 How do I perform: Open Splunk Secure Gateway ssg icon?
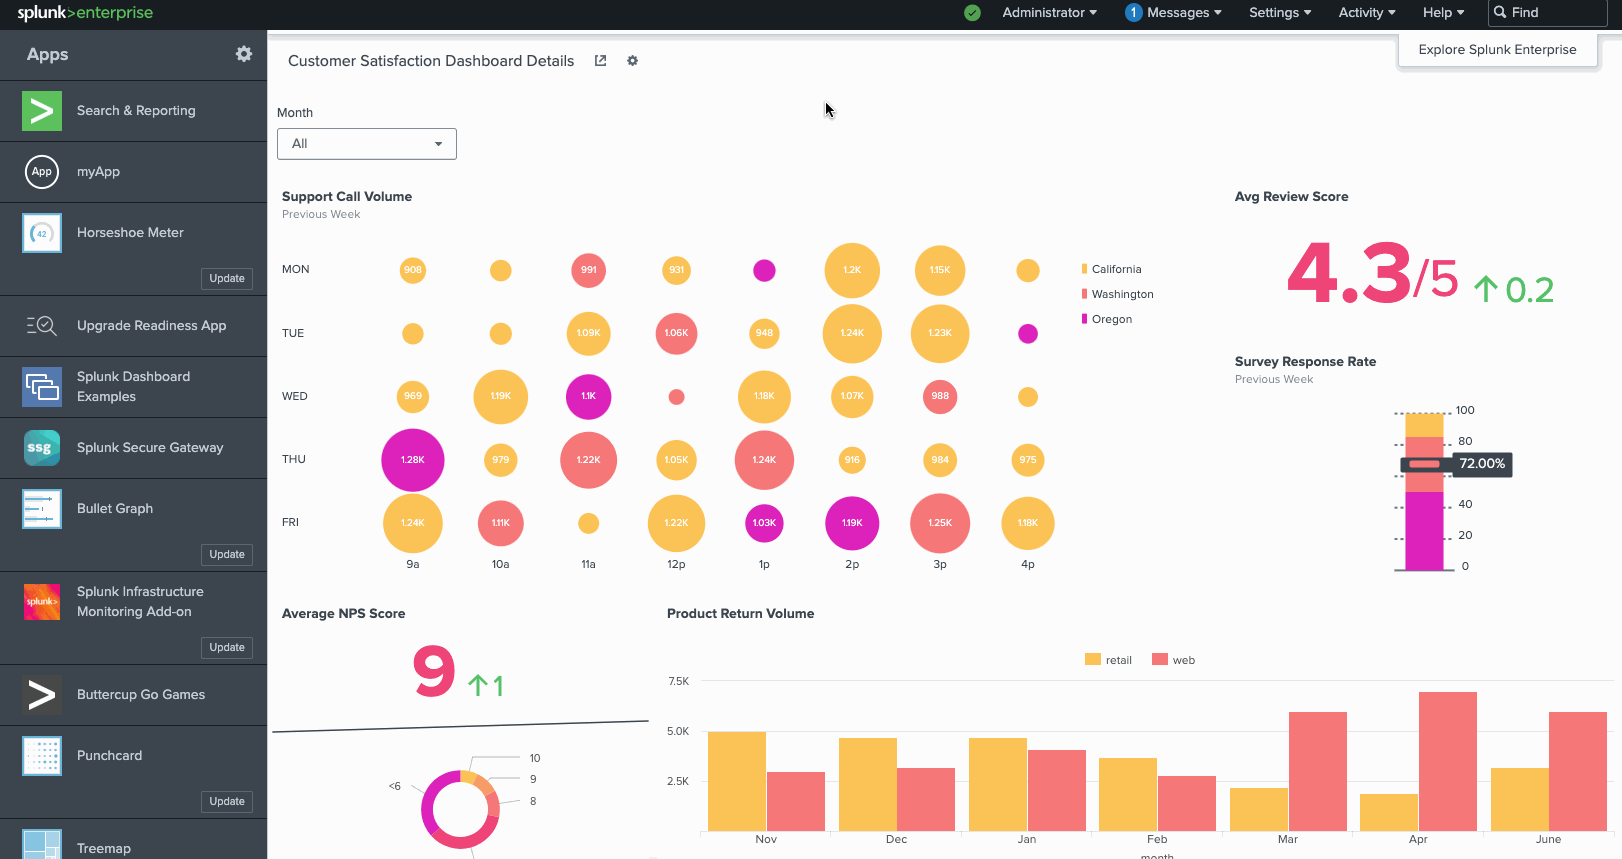[x=42, y=448]
